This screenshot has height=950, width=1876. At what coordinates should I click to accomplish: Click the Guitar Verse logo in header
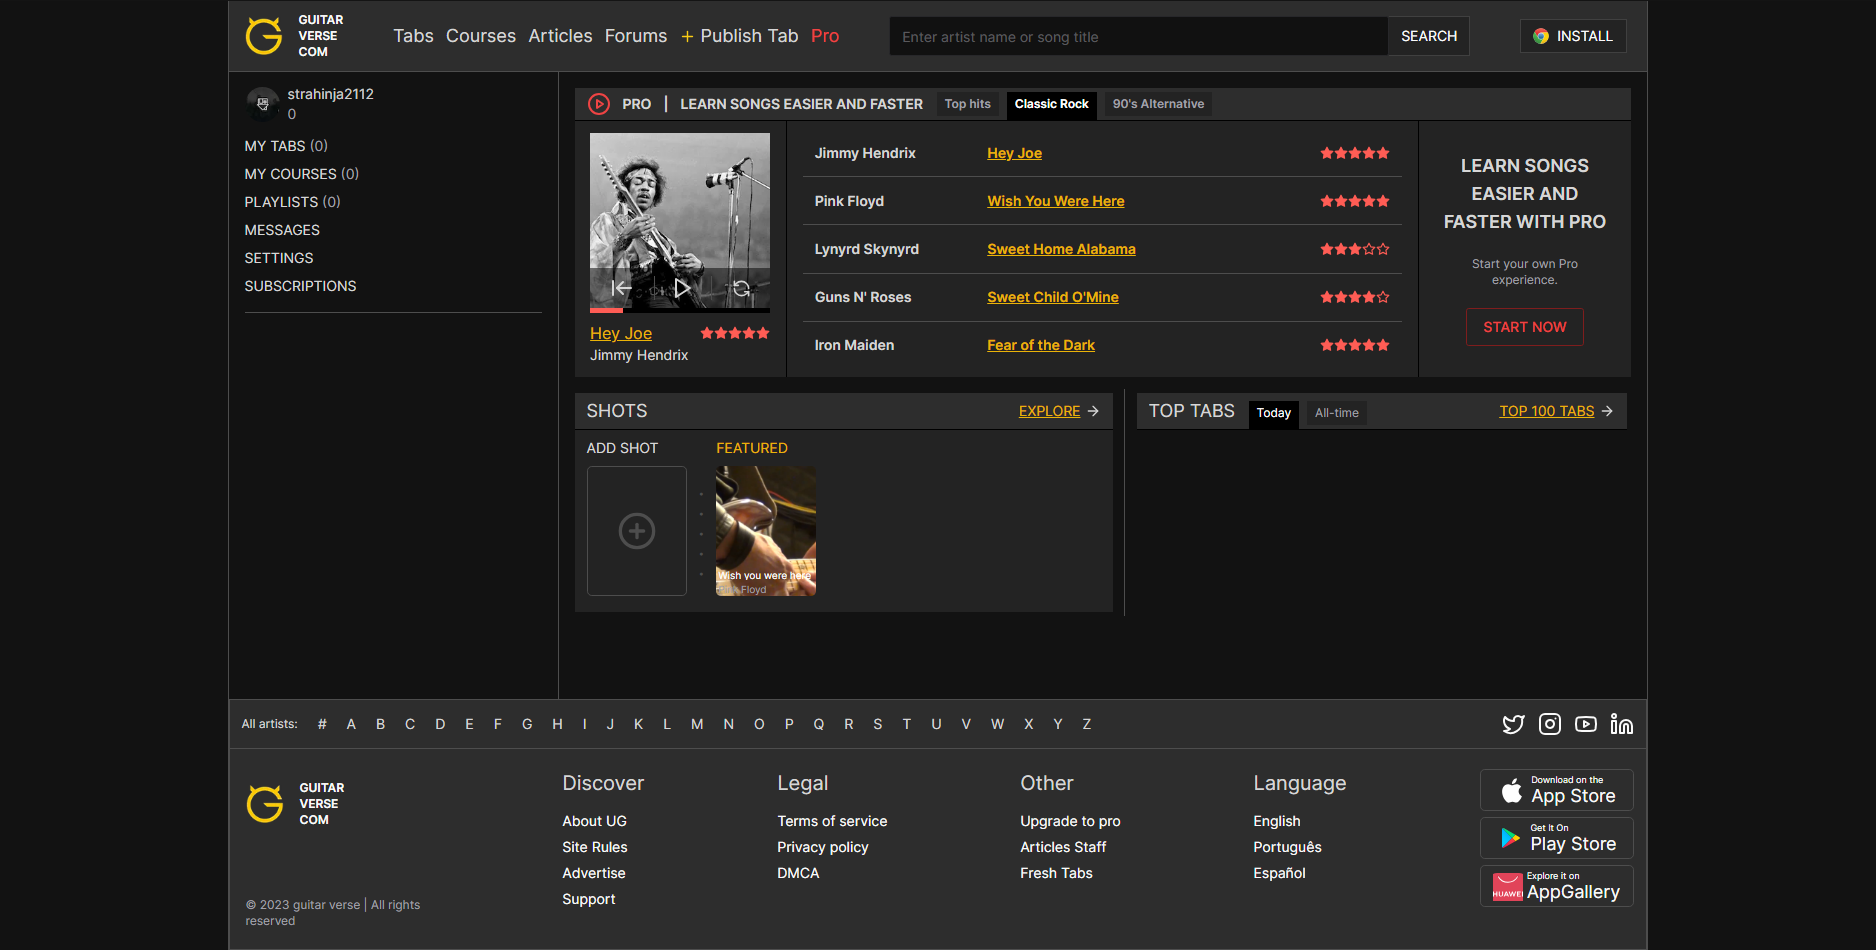click(295, 36)
